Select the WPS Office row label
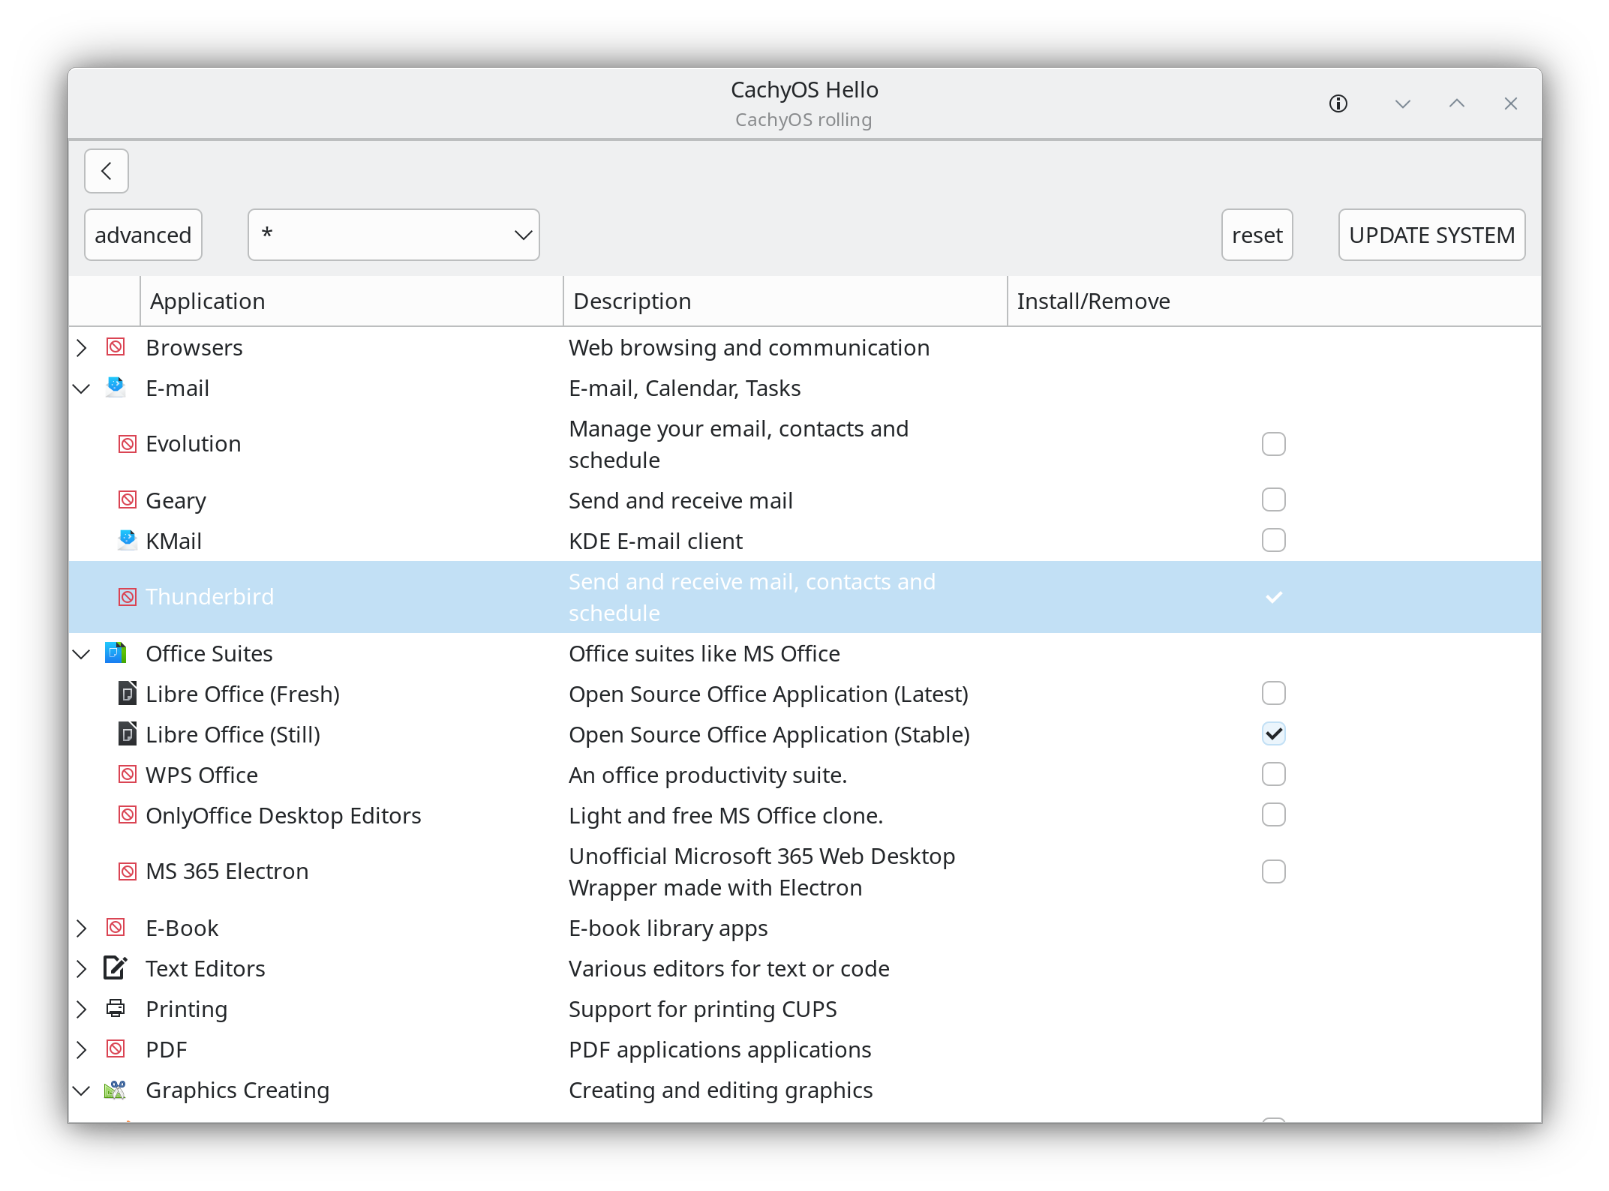The width and height of the screenshot is (1609, 1191). pyautogui.click(x=202, y=775)
